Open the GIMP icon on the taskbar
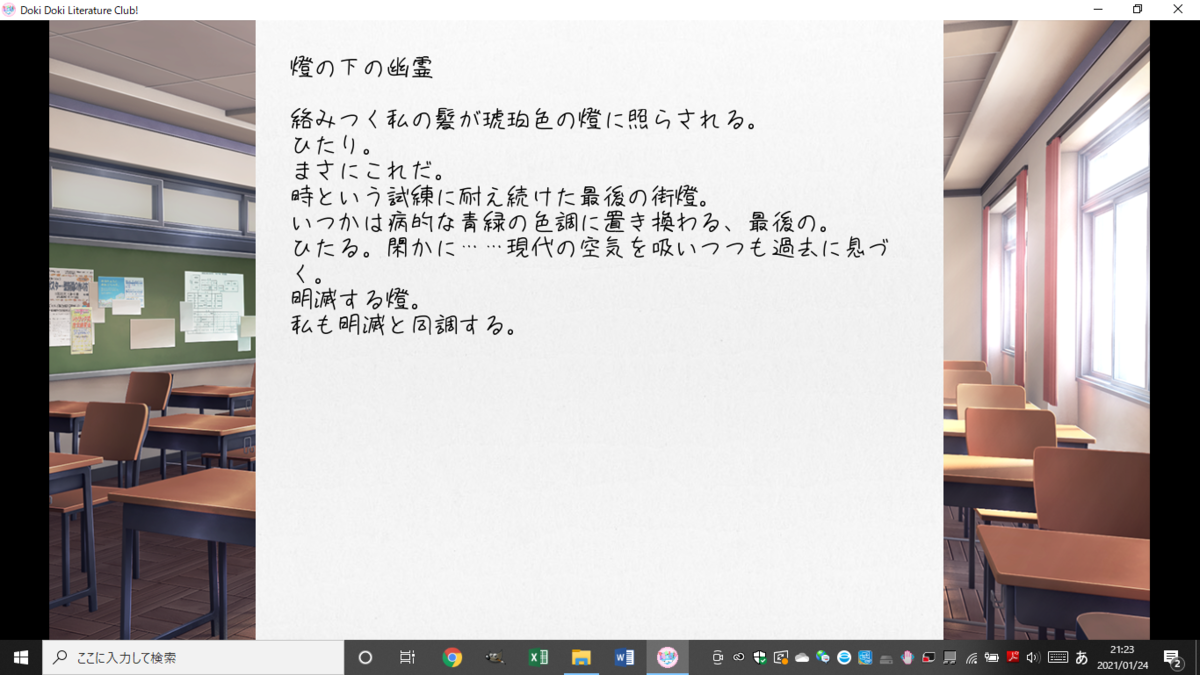This screenshot has height=675, width=1200. point(495,657)
